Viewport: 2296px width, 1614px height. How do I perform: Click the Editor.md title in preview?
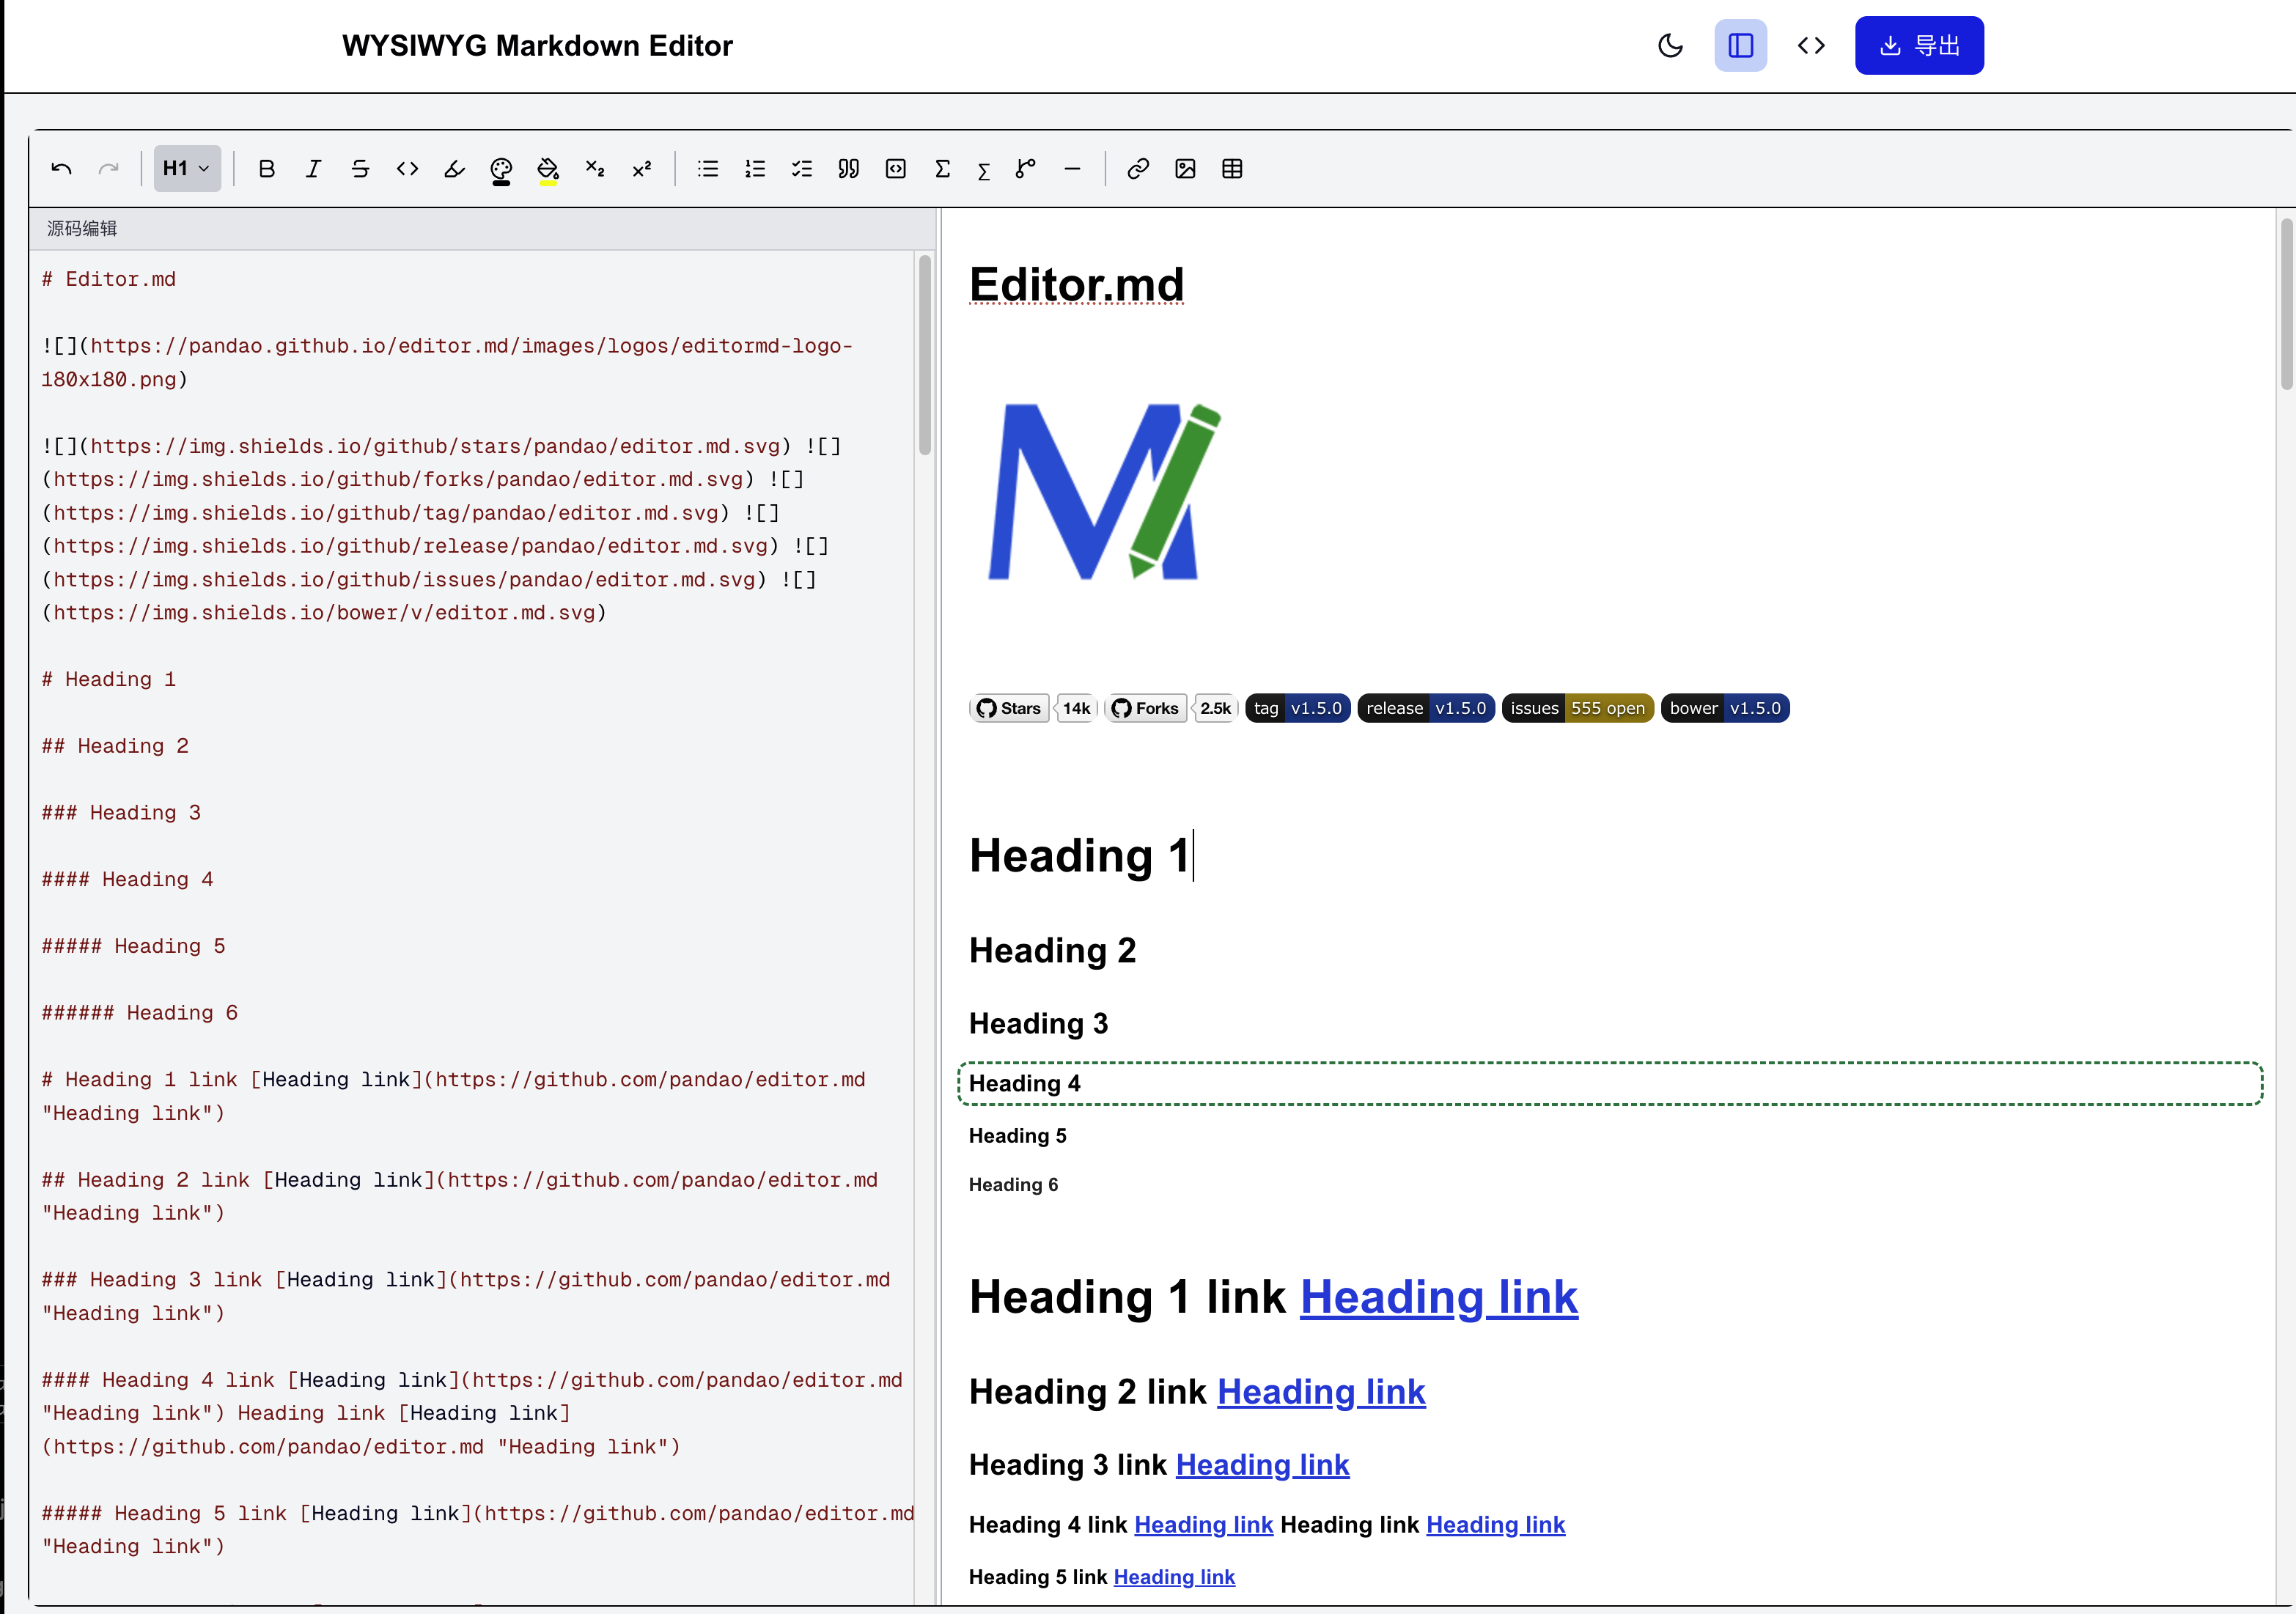[1076, 285]
